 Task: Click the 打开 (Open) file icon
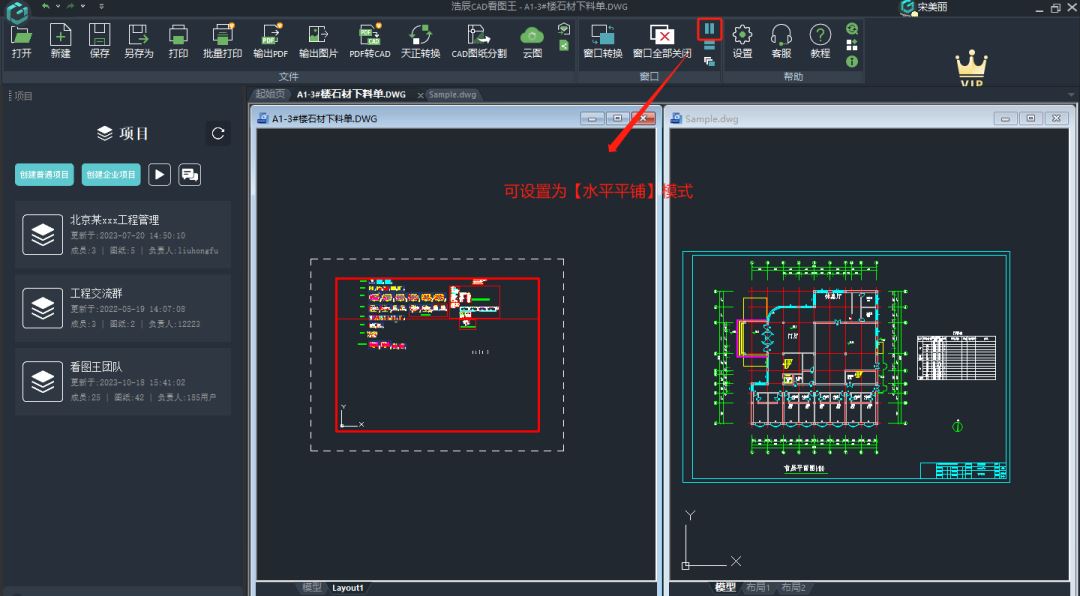[21, 41]
